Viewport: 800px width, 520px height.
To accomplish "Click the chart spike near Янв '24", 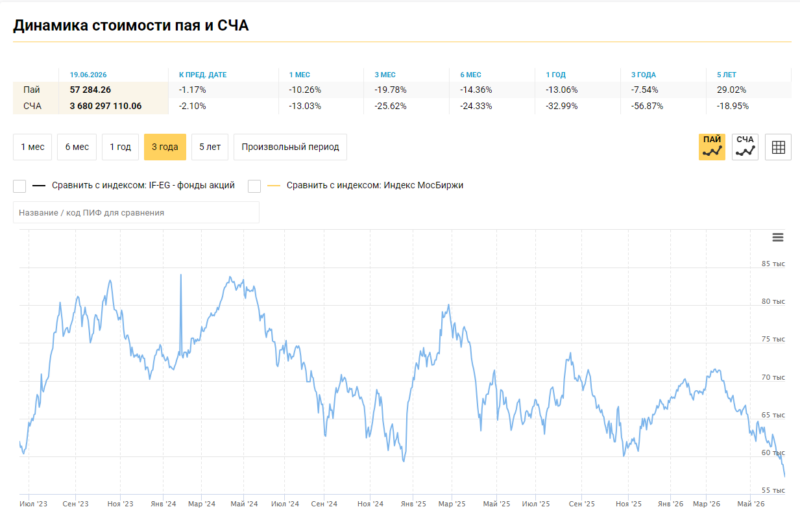I will (181, 276).
